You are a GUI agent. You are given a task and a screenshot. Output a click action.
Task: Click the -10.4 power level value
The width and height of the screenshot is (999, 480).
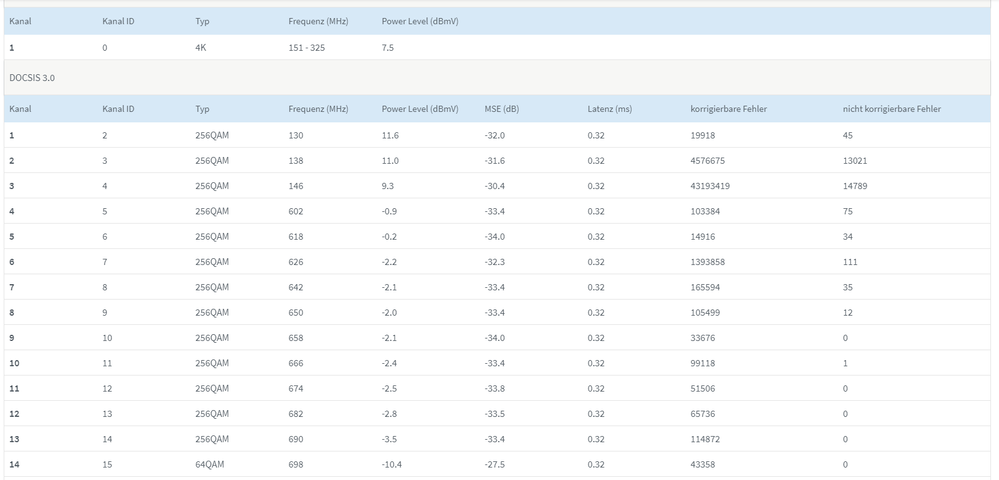(x=392, y=464)
